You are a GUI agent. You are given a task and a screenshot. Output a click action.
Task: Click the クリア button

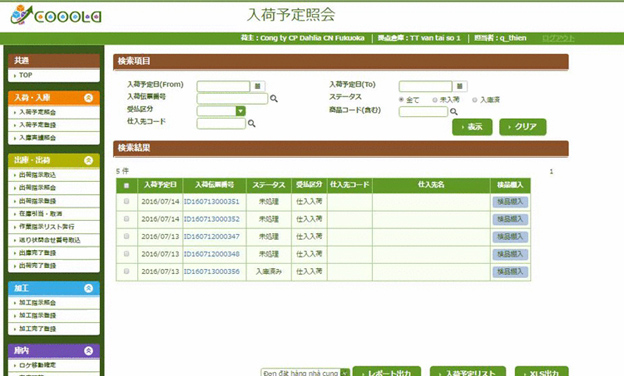[523, 127]
